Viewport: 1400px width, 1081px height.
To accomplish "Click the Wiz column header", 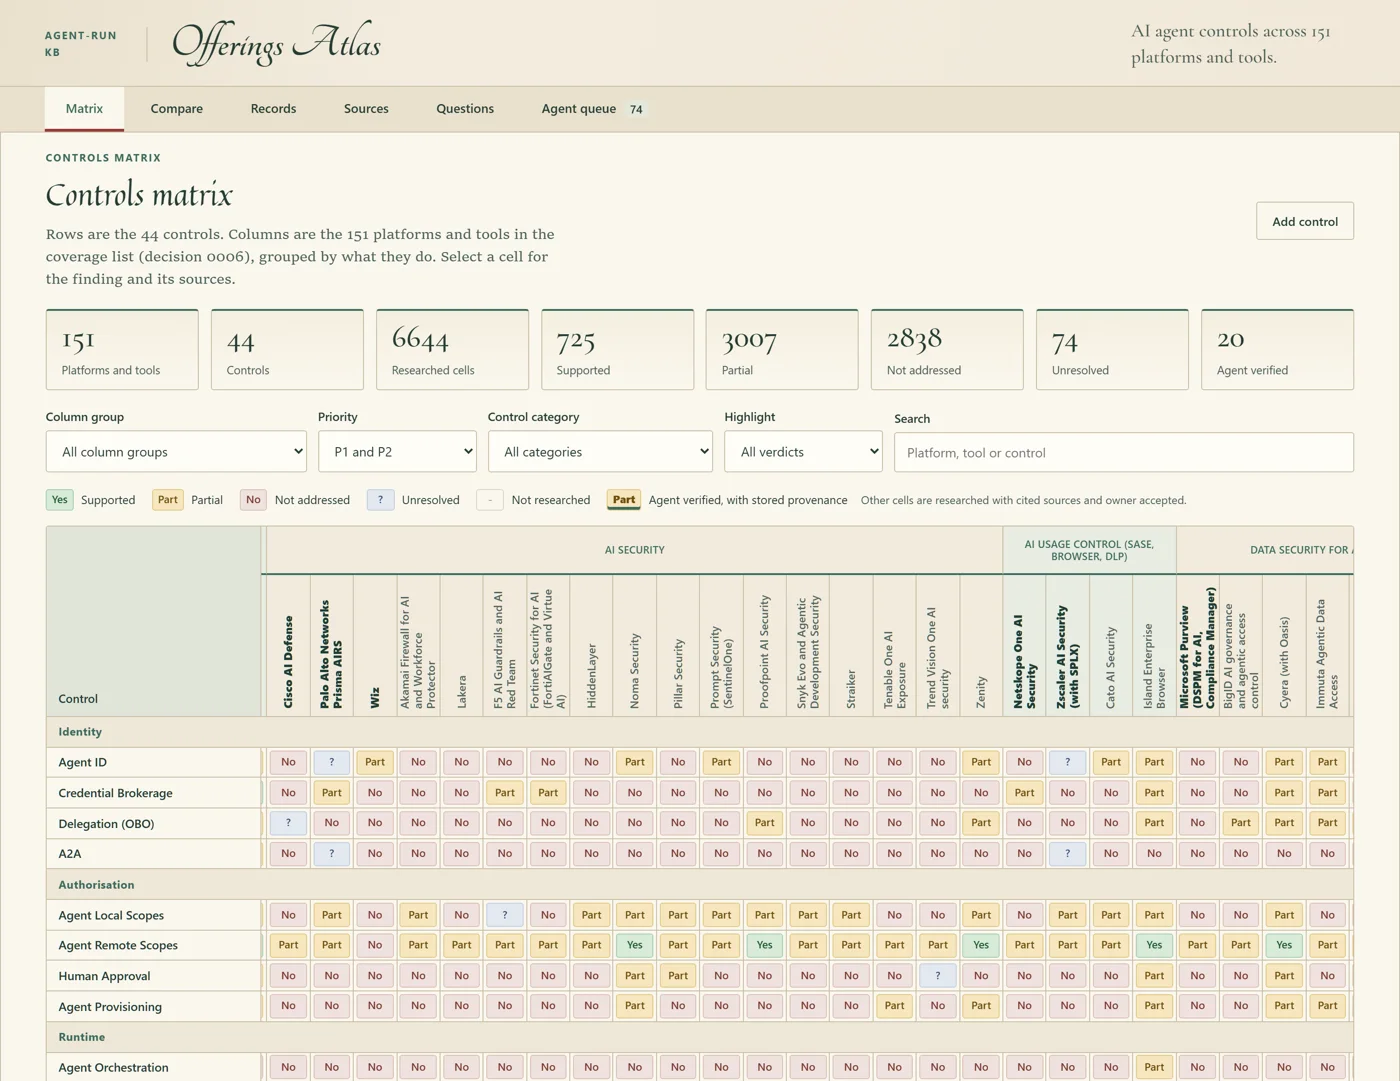I will 375,646.
